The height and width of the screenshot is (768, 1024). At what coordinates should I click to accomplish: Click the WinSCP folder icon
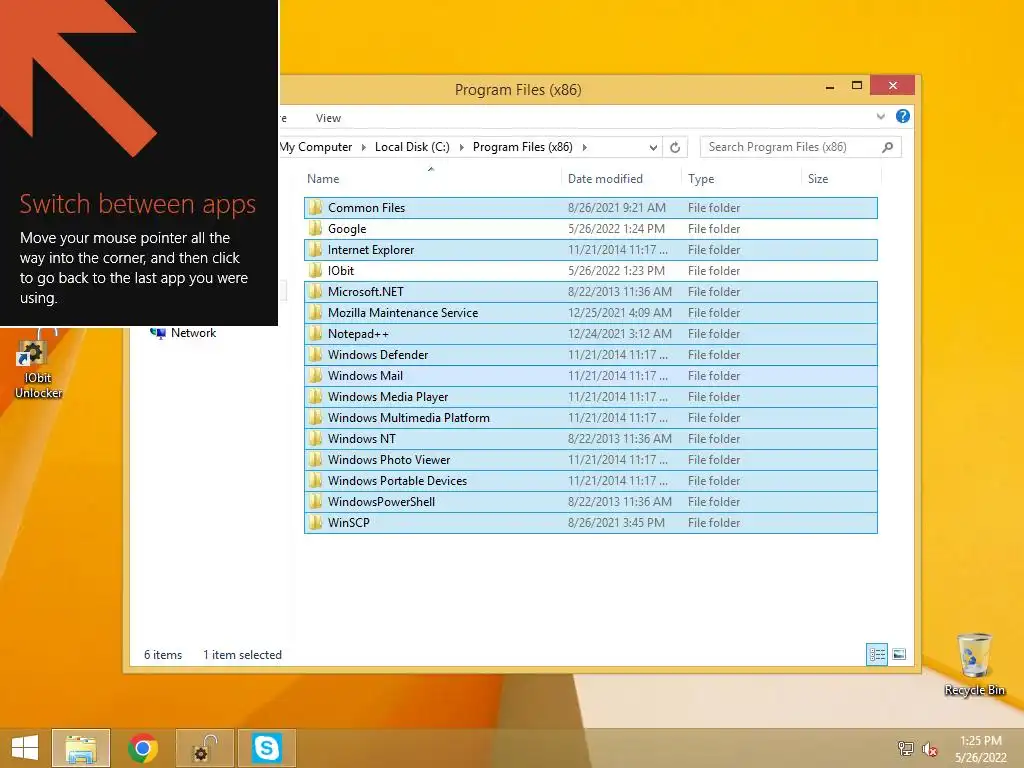(315, 522)
